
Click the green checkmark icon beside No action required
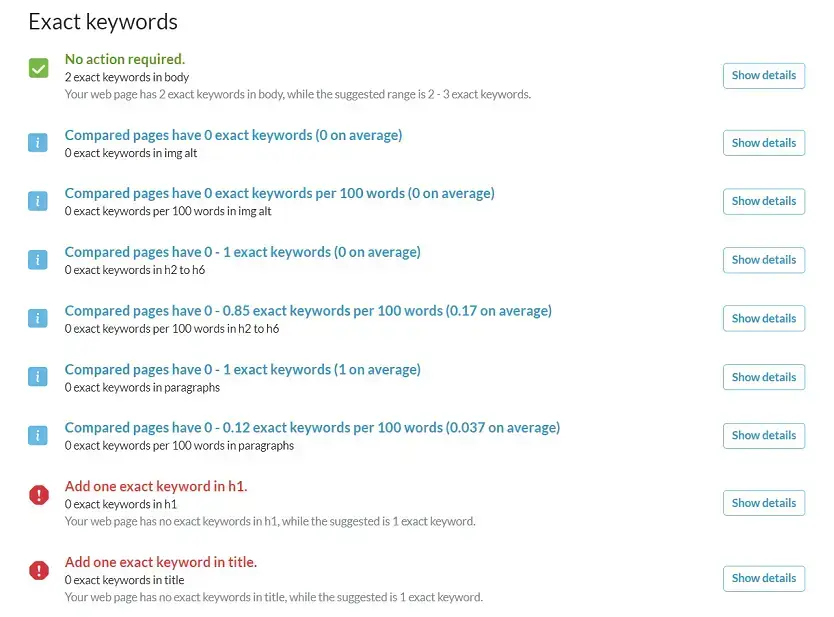pyautogui.click(x=38, y=69)
